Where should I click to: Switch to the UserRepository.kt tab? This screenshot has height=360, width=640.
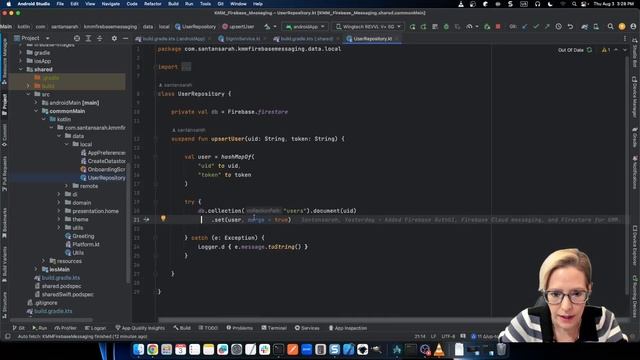pos(372,39)
